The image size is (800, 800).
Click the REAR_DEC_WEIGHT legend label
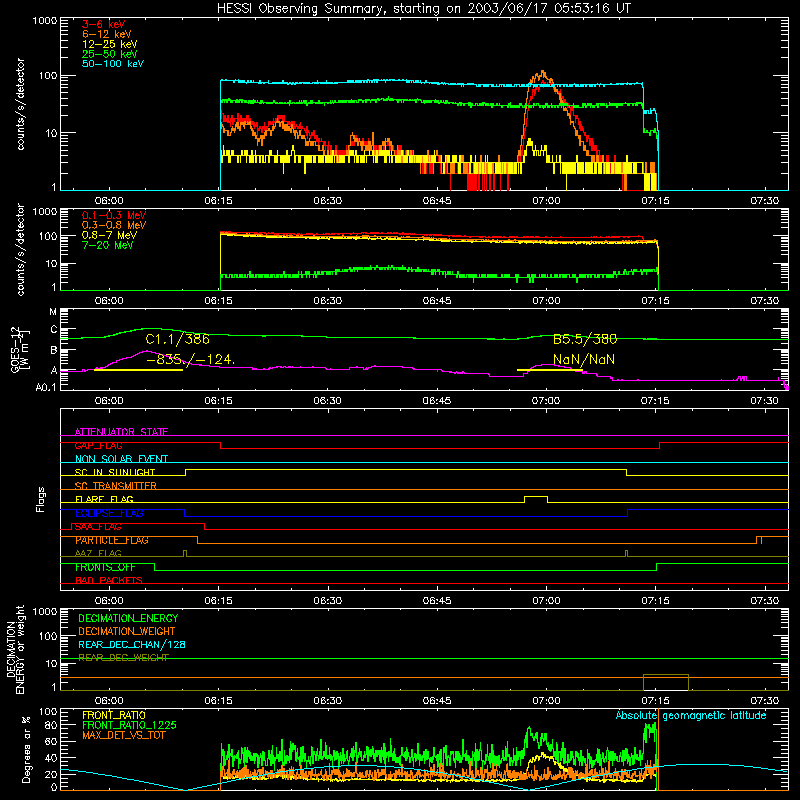123,658
